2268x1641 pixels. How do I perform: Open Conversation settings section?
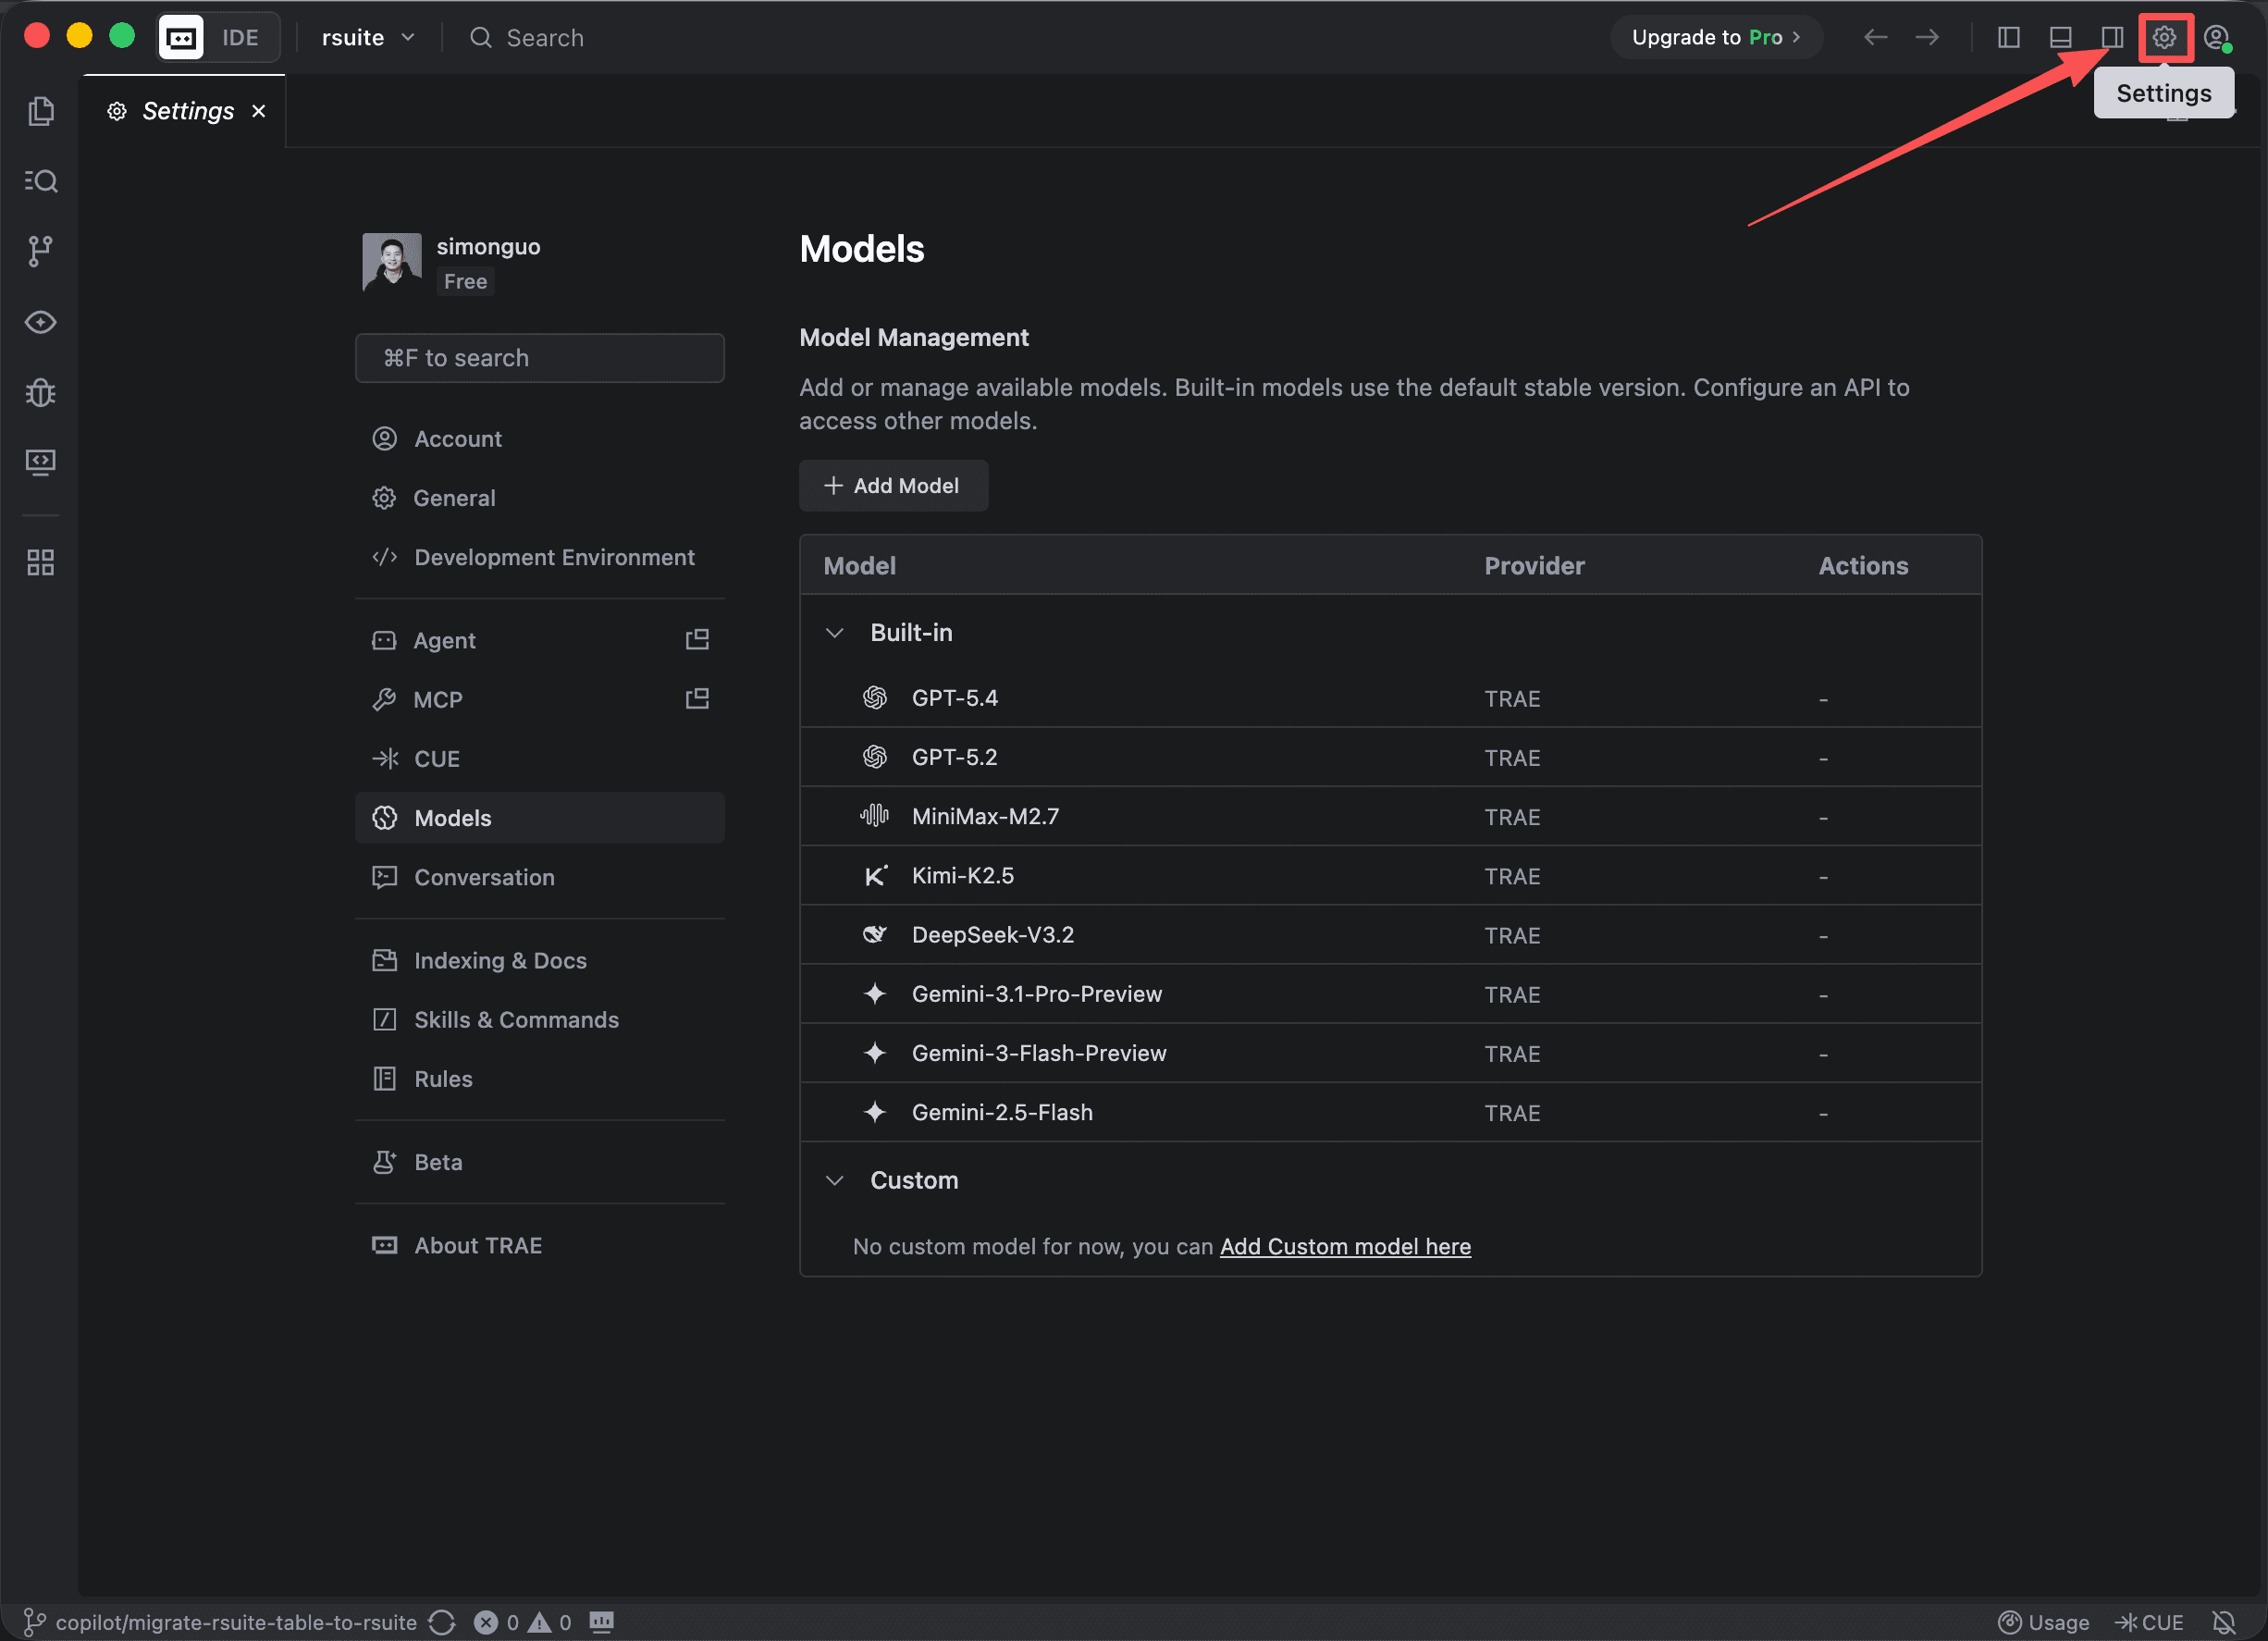coord(540,877)
